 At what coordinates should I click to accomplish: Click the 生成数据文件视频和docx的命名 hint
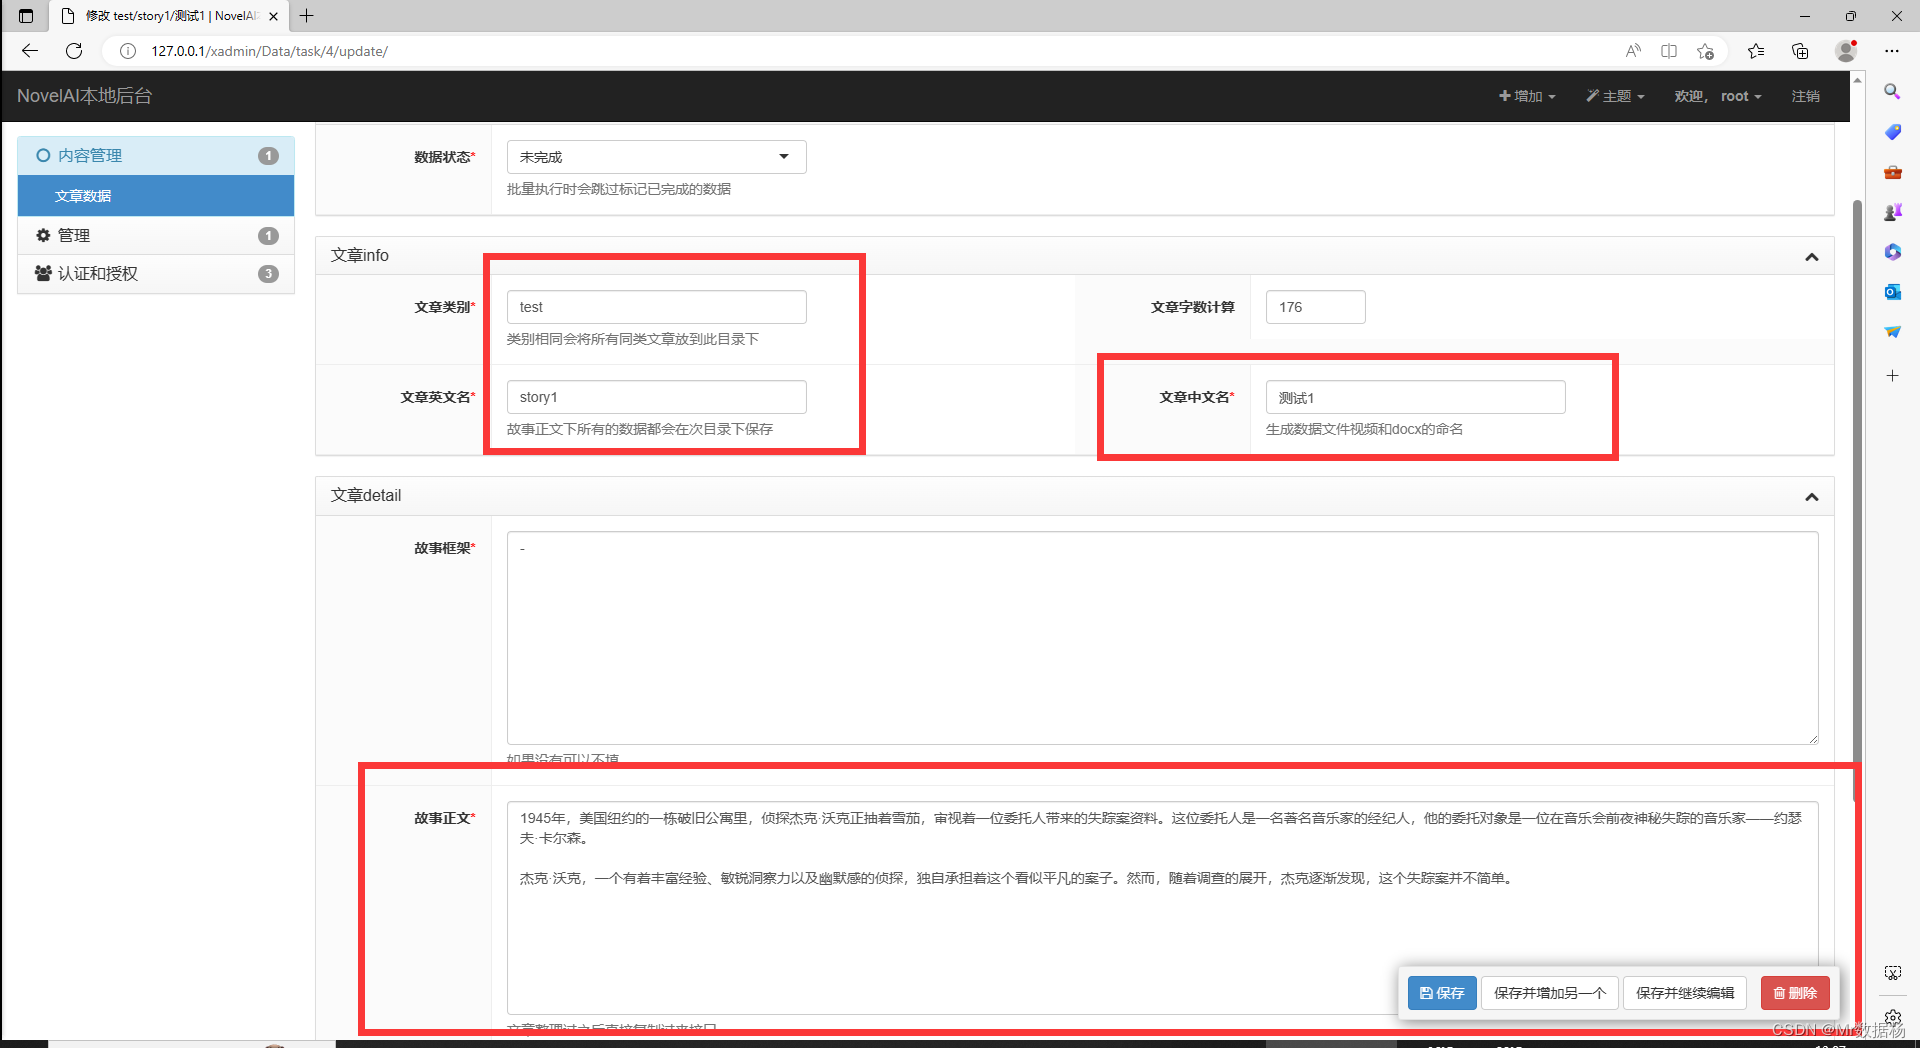pos(1364,429)
